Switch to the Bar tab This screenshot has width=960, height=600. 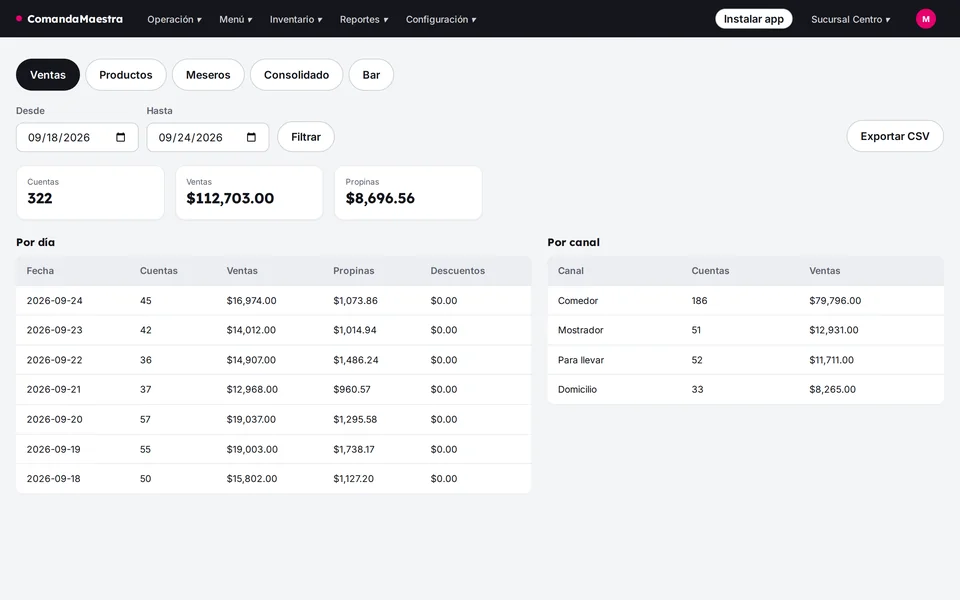pyautogui.click(x=371, y=75)
